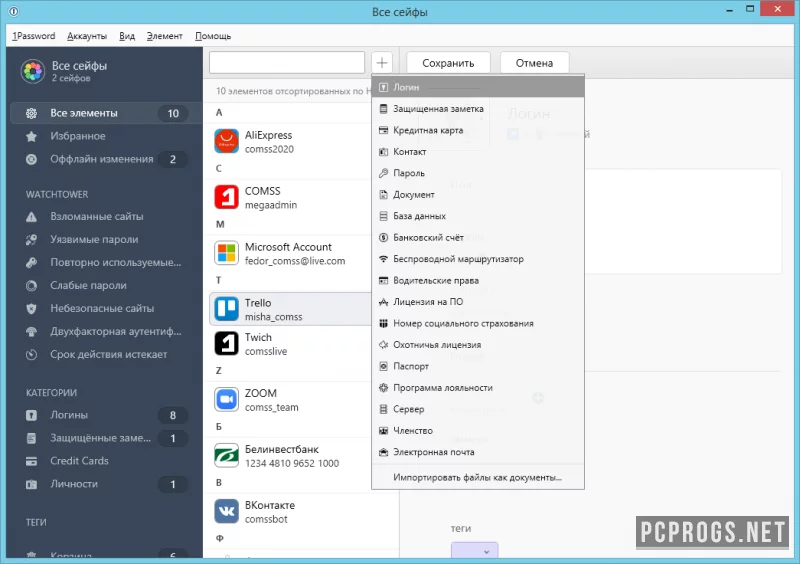
Task: Click Взломанные сайты warning icon
Action: (x=32, y=217)
